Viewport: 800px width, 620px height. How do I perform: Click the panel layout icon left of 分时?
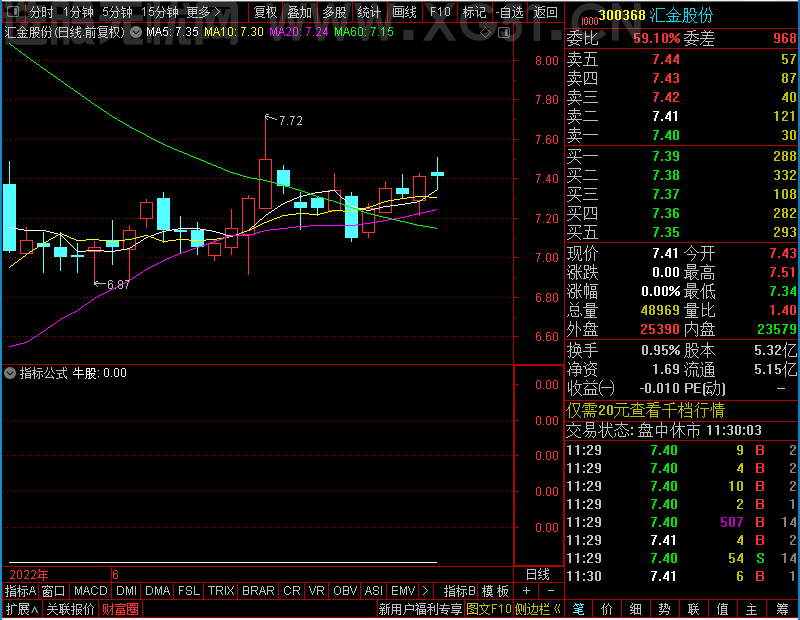pyautogui.click(x=13, y=11)
